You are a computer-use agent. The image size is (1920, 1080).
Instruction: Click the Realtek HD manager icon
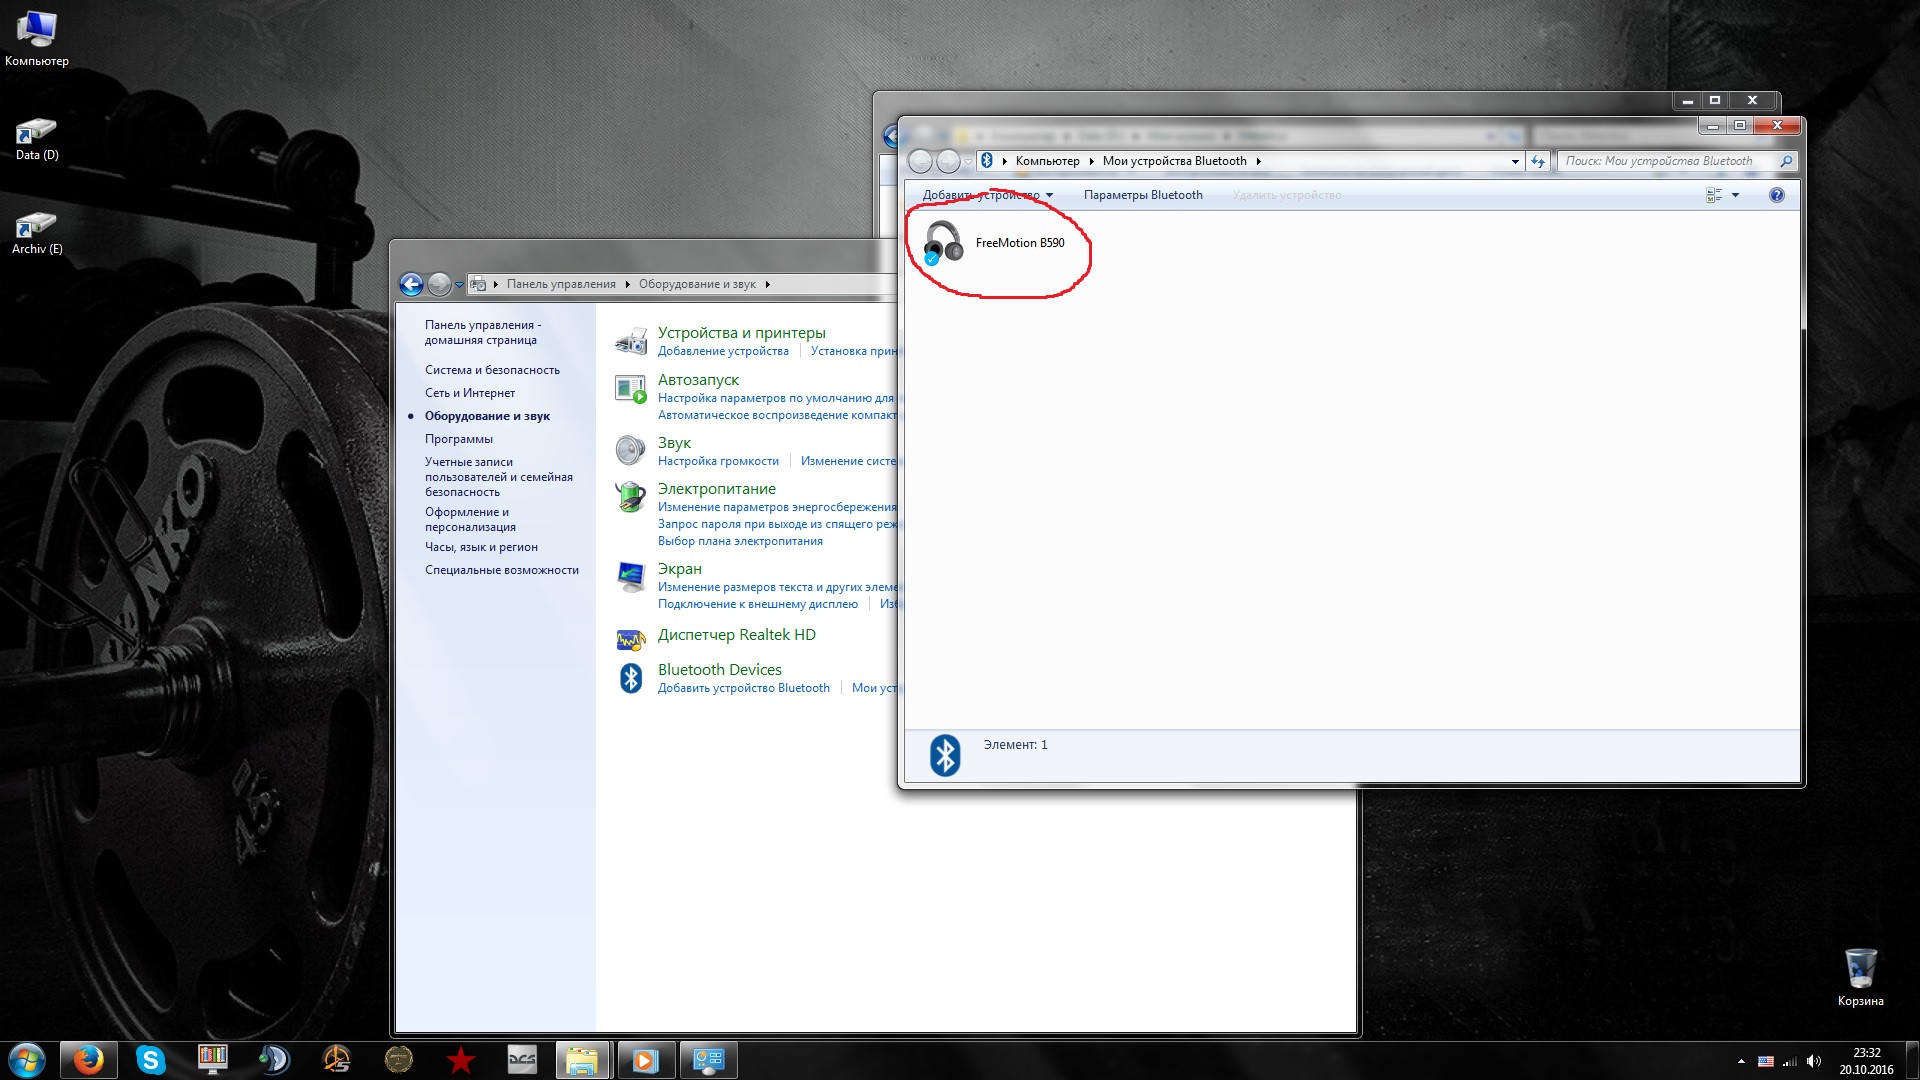click(631, 639)
